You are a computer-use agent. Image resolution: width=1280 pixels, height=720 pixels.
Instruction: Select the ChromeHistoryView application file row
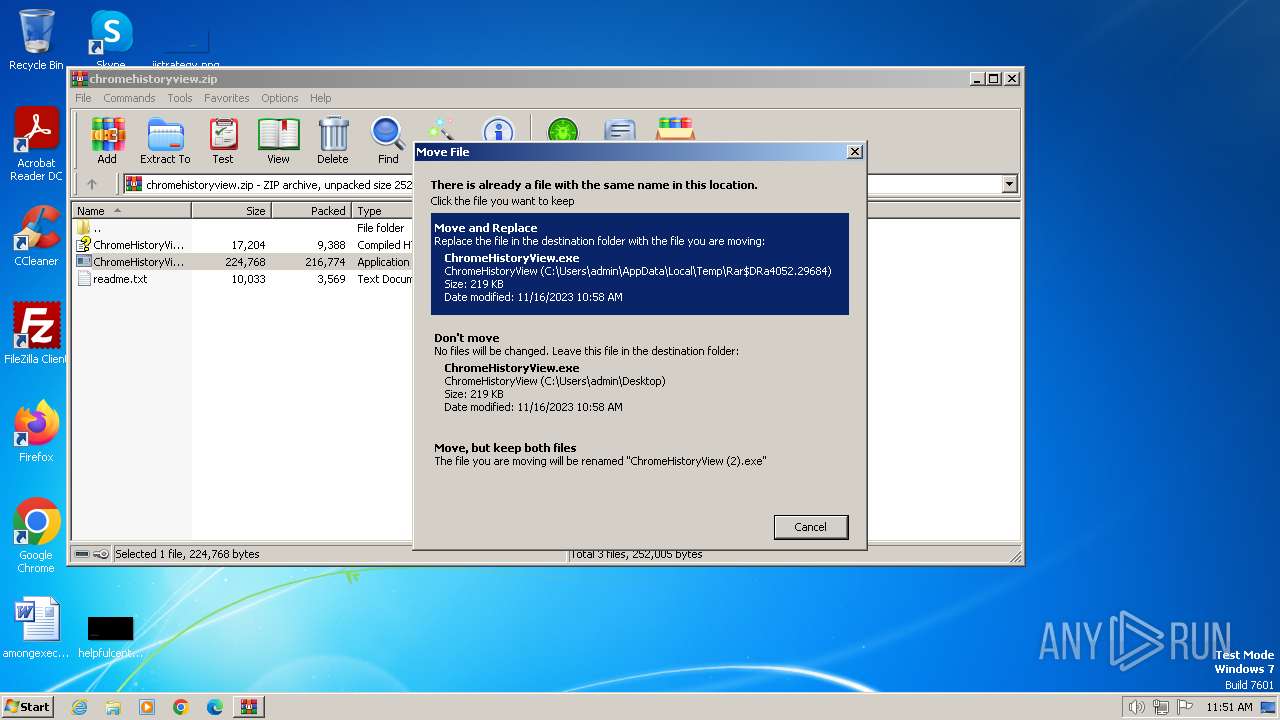coord(243,262)
